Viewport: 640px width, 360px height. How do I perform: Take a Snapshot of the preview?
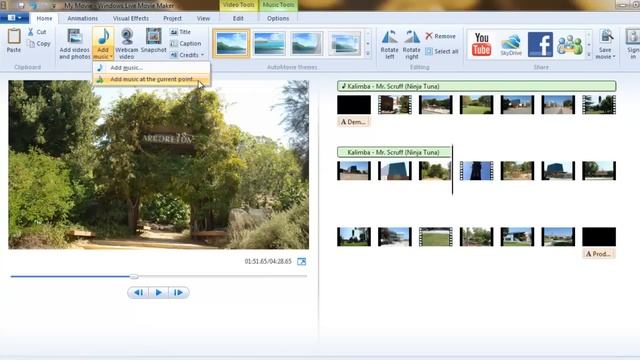pos(153,41)
